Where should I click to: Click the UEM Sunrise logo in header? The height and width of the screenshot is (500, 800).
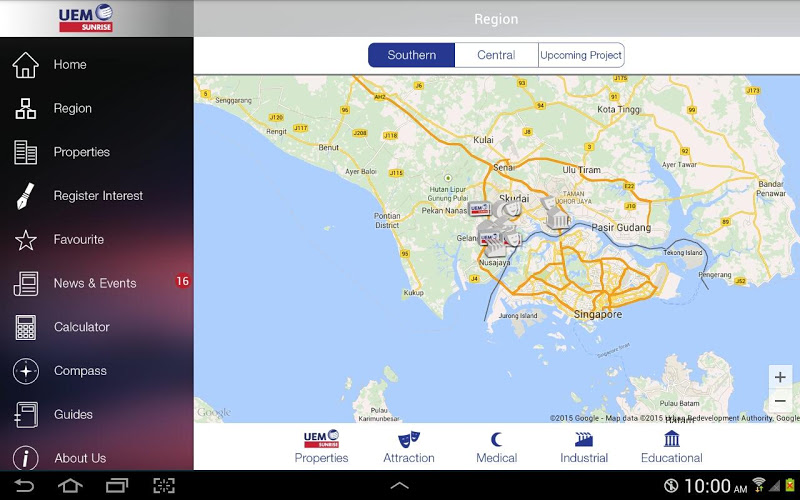tap(86, 18)
